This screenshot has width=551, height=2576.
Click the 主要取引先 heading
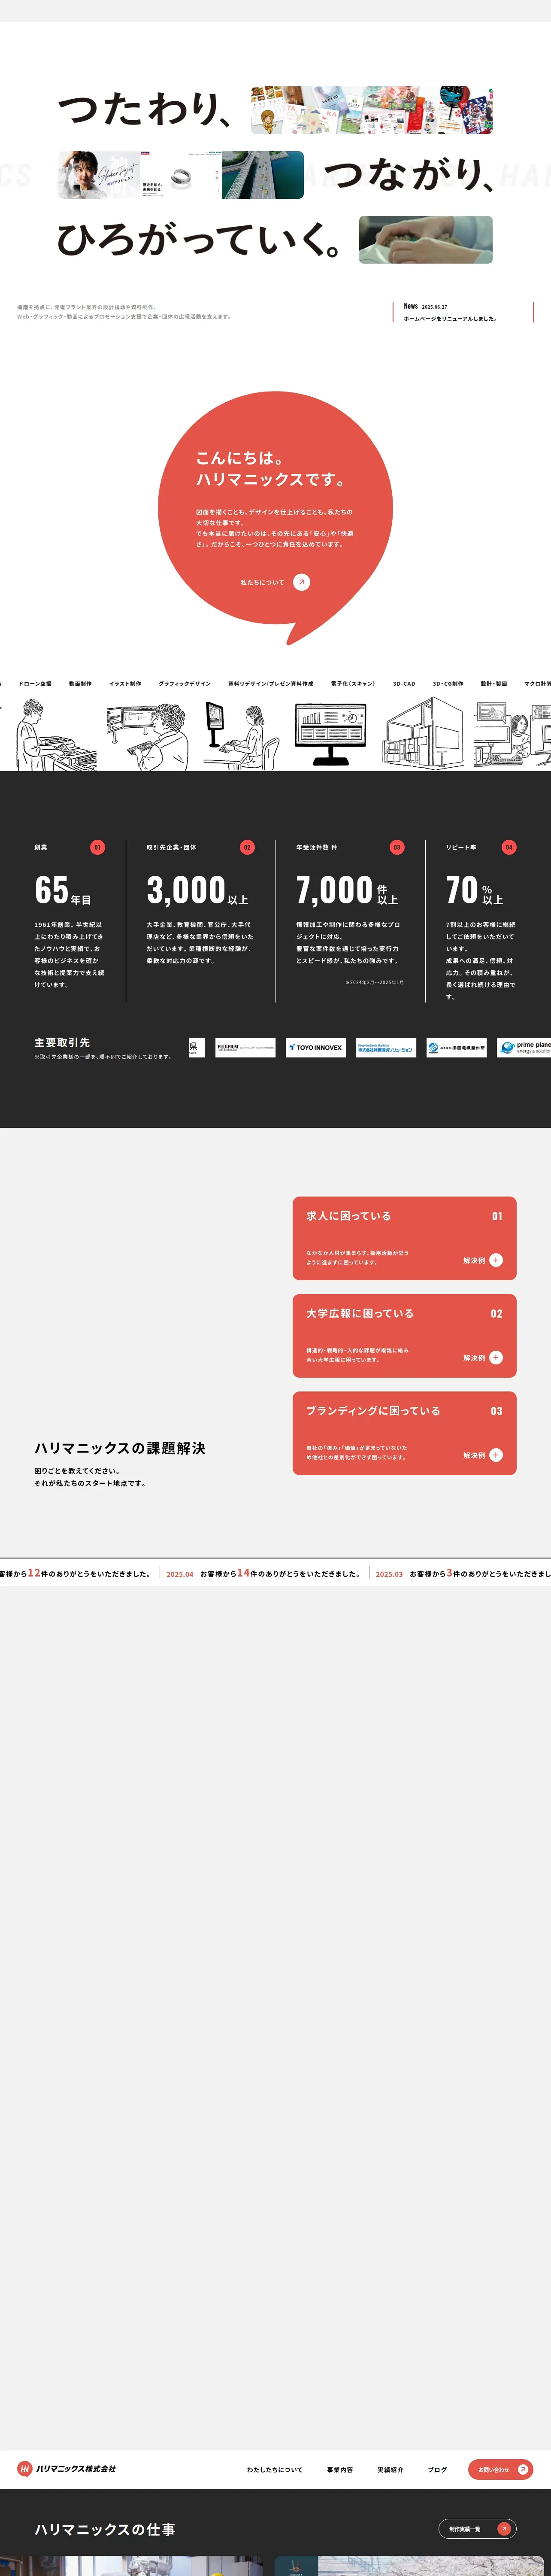tap(62, 1042)
